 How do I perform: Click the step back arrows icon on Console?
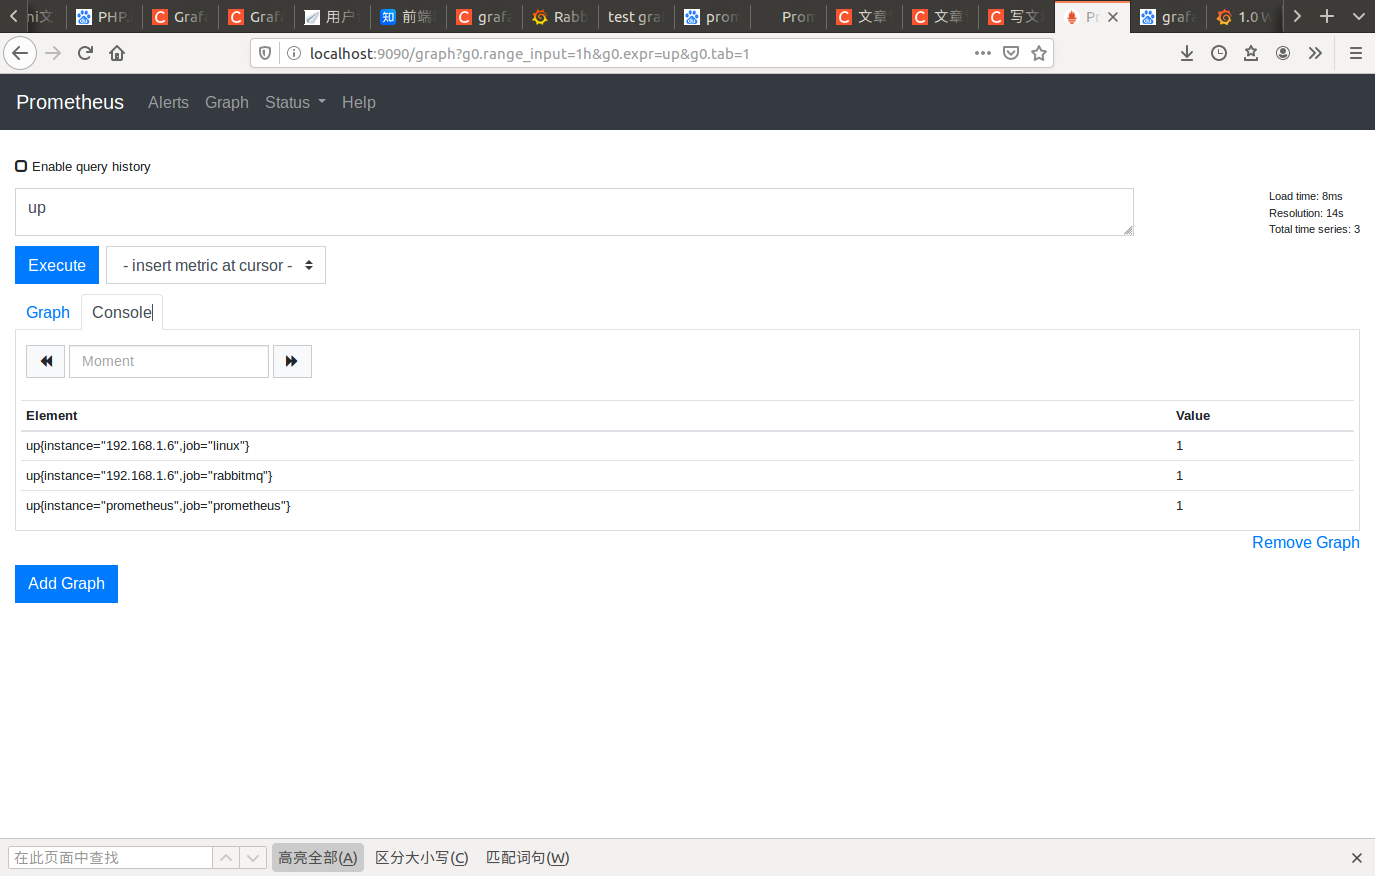(45, 361)
